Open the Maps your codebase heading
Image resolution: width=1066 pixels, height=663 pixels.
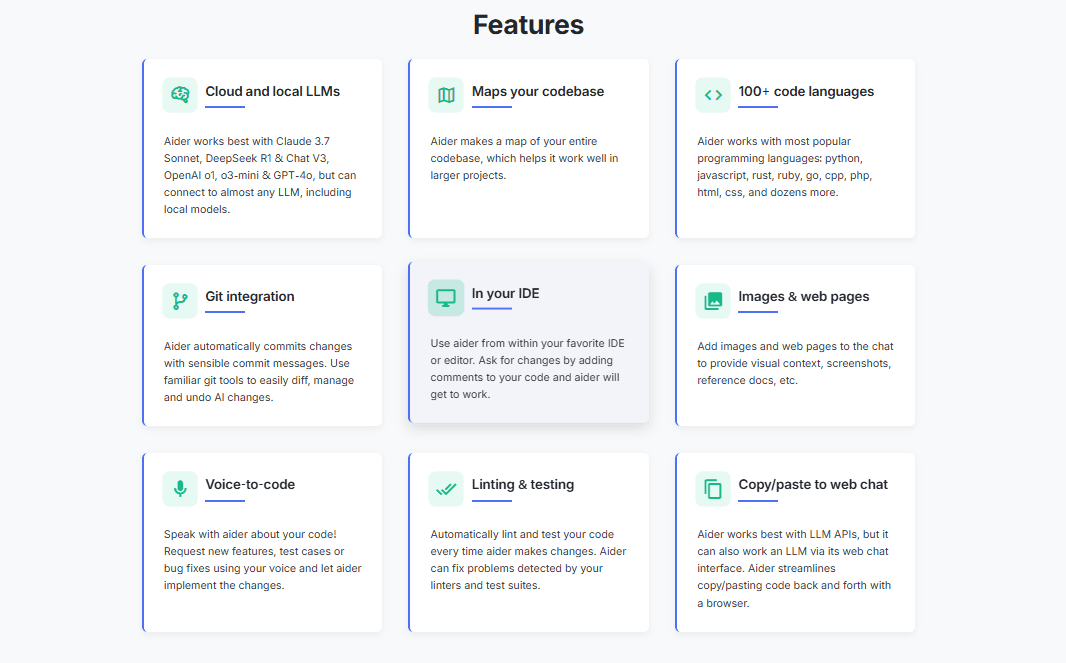(x=537, y=91)
